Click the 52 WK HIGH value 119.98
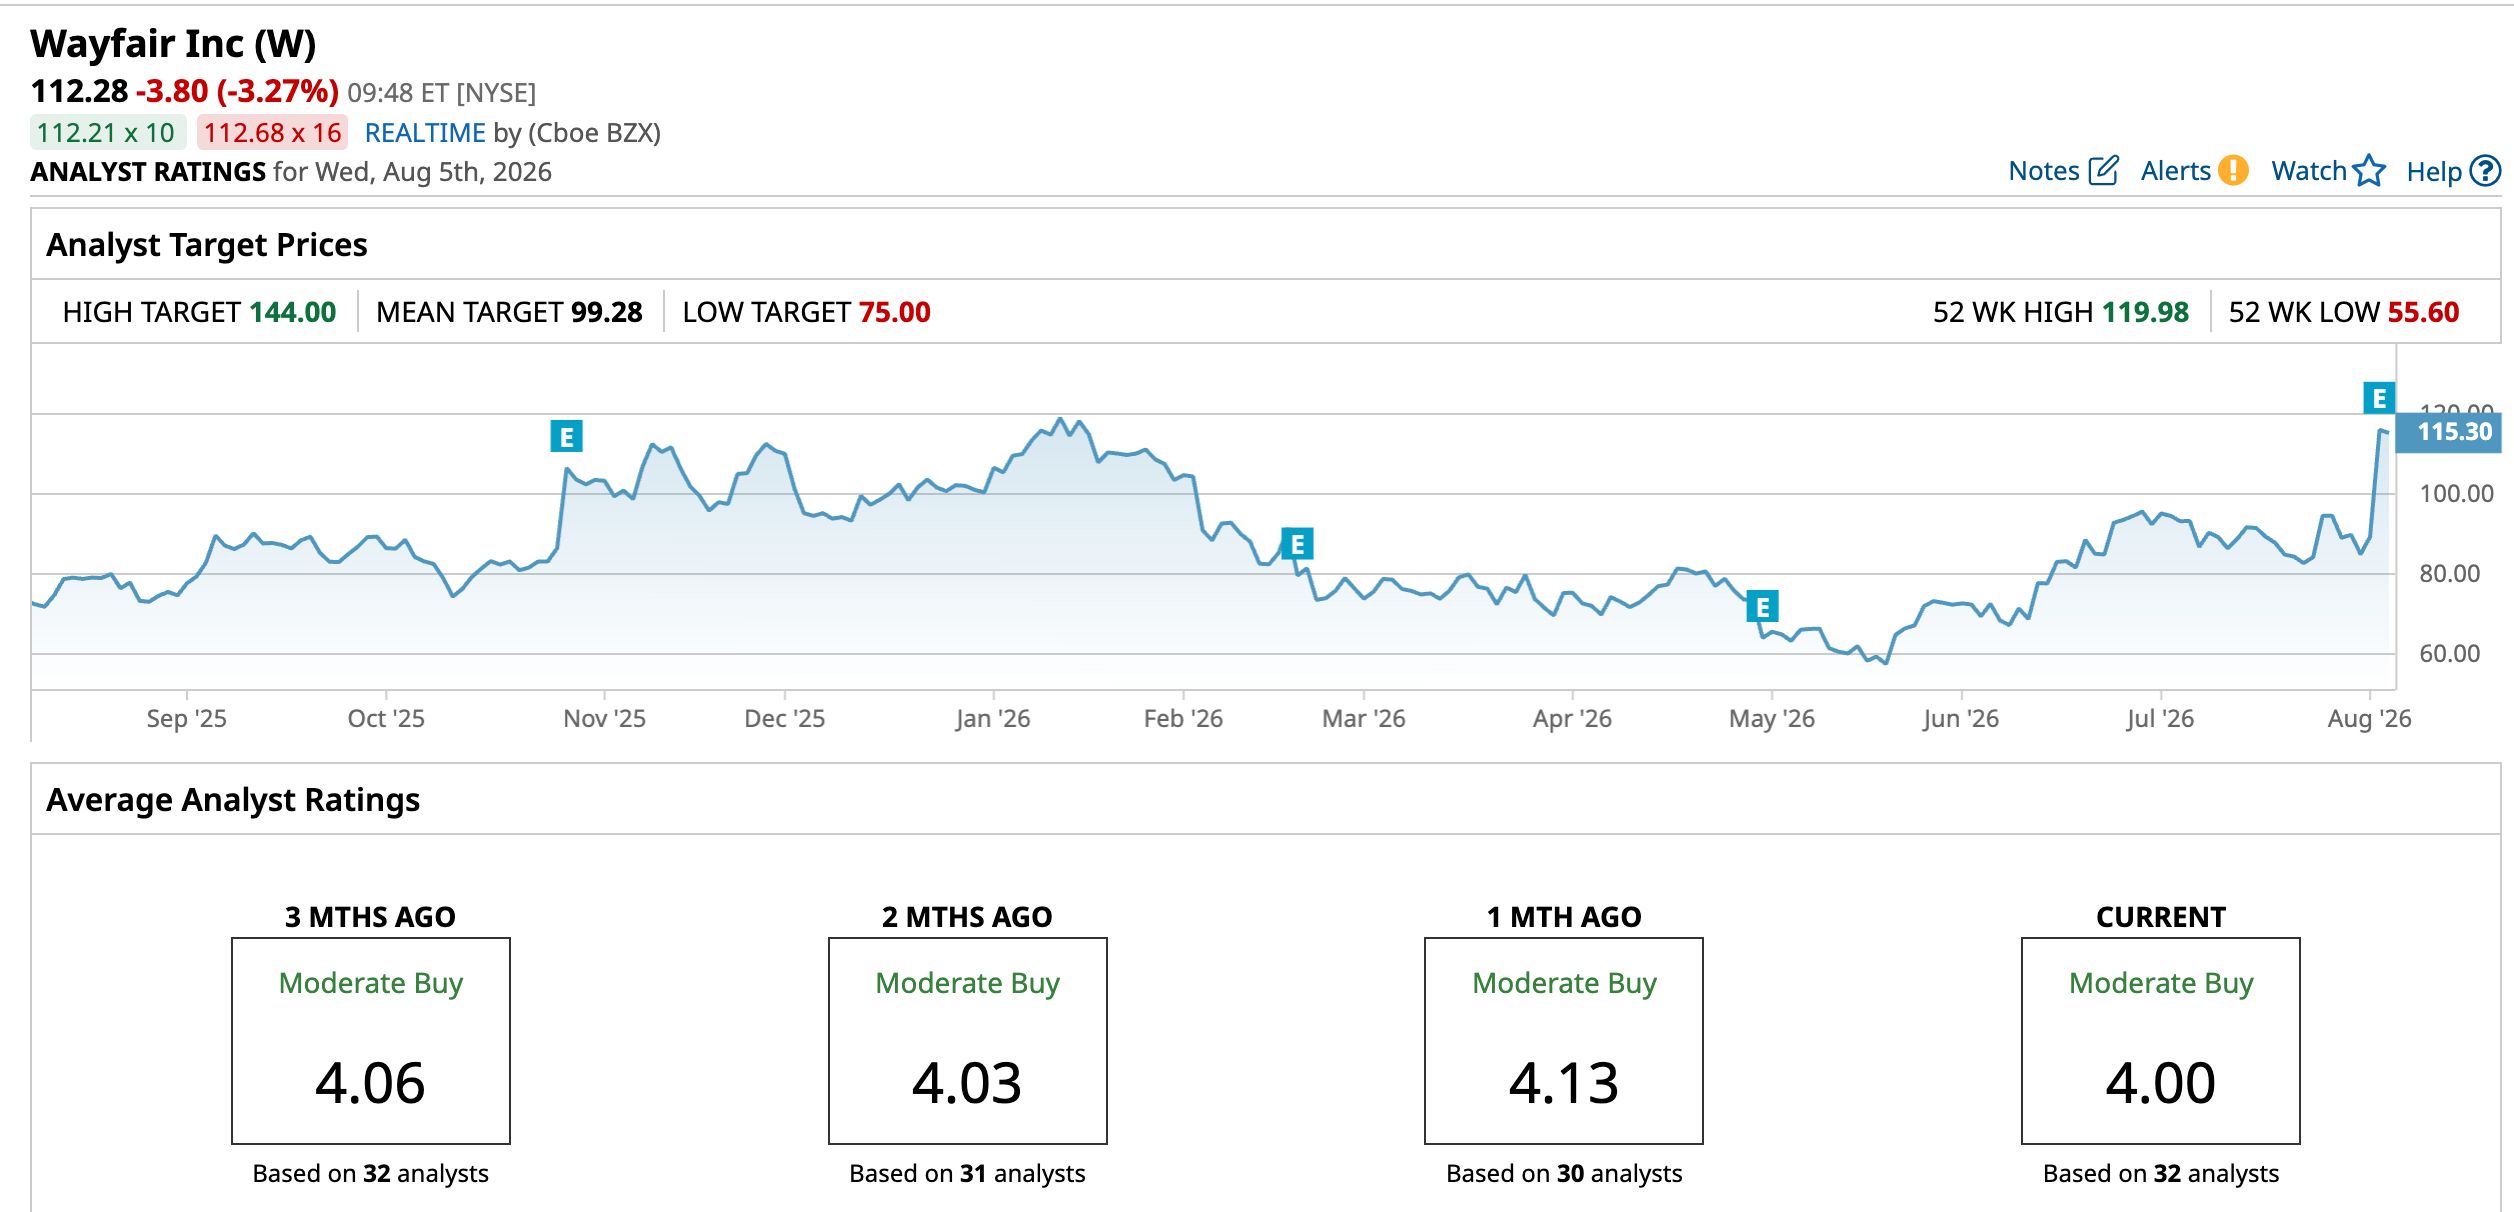The width and height of the screenshot is (2514, 1212). 2145,312
